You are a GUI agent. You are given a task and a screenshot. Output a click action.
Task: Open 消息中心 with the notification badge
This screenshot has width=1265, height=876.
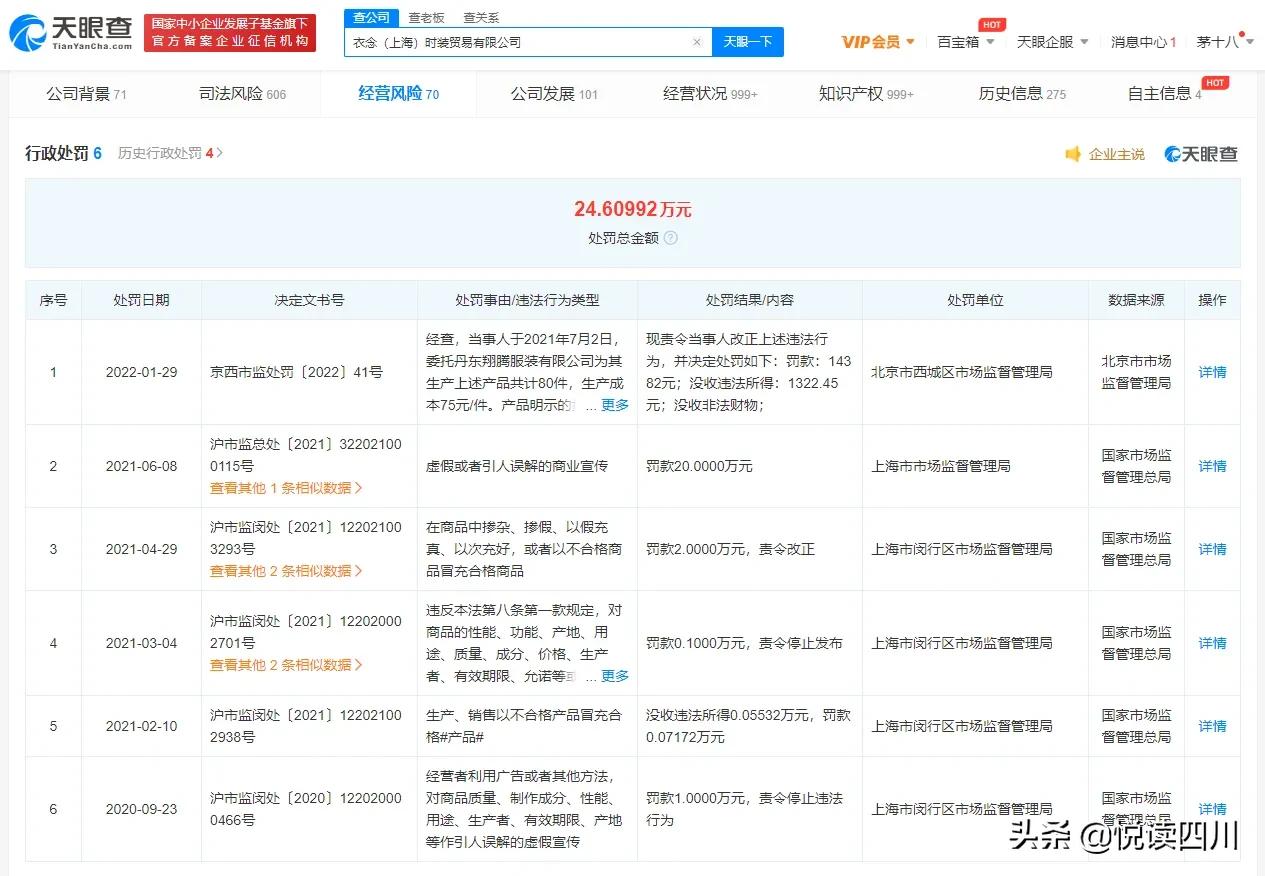1143,43
